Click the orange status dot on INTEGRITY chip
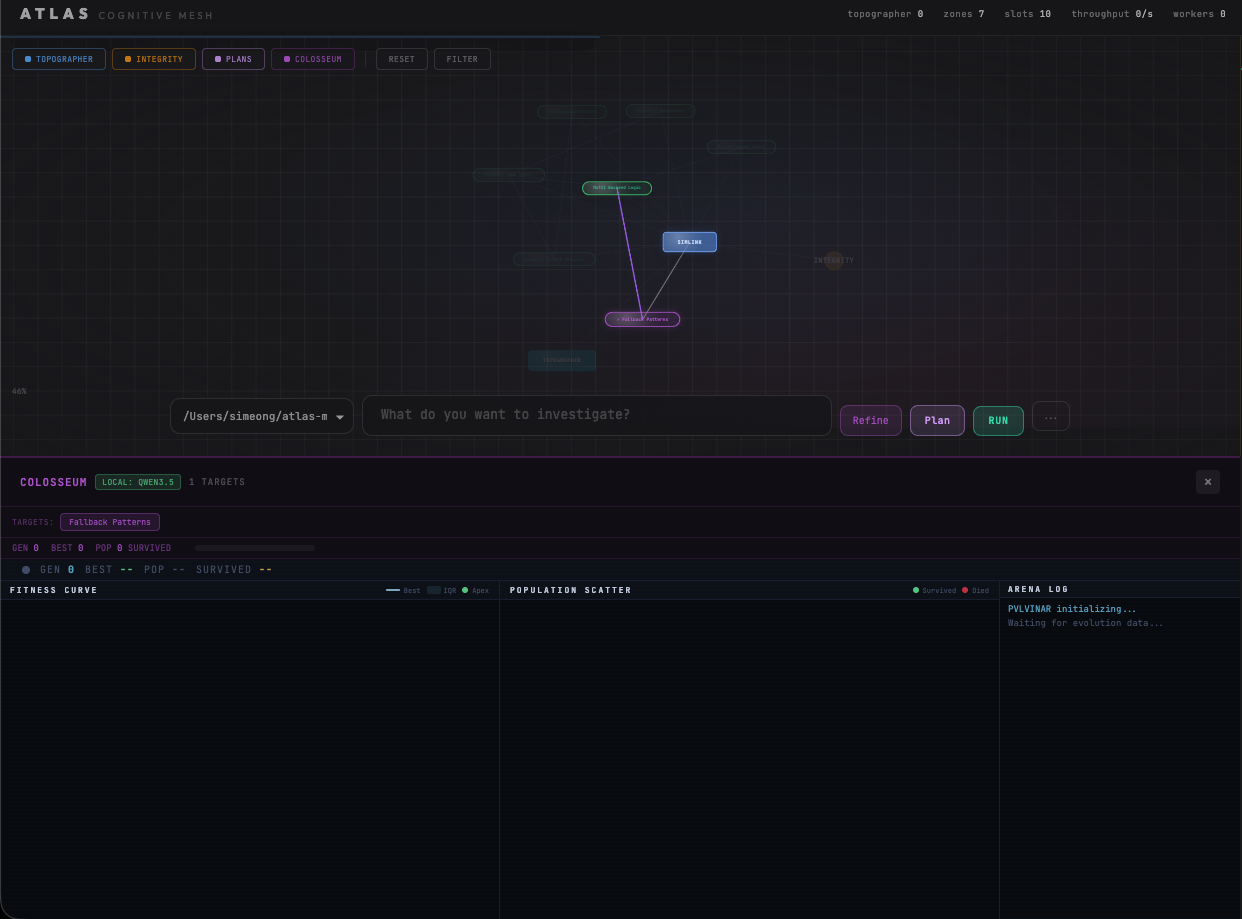 tap(128, 59)
